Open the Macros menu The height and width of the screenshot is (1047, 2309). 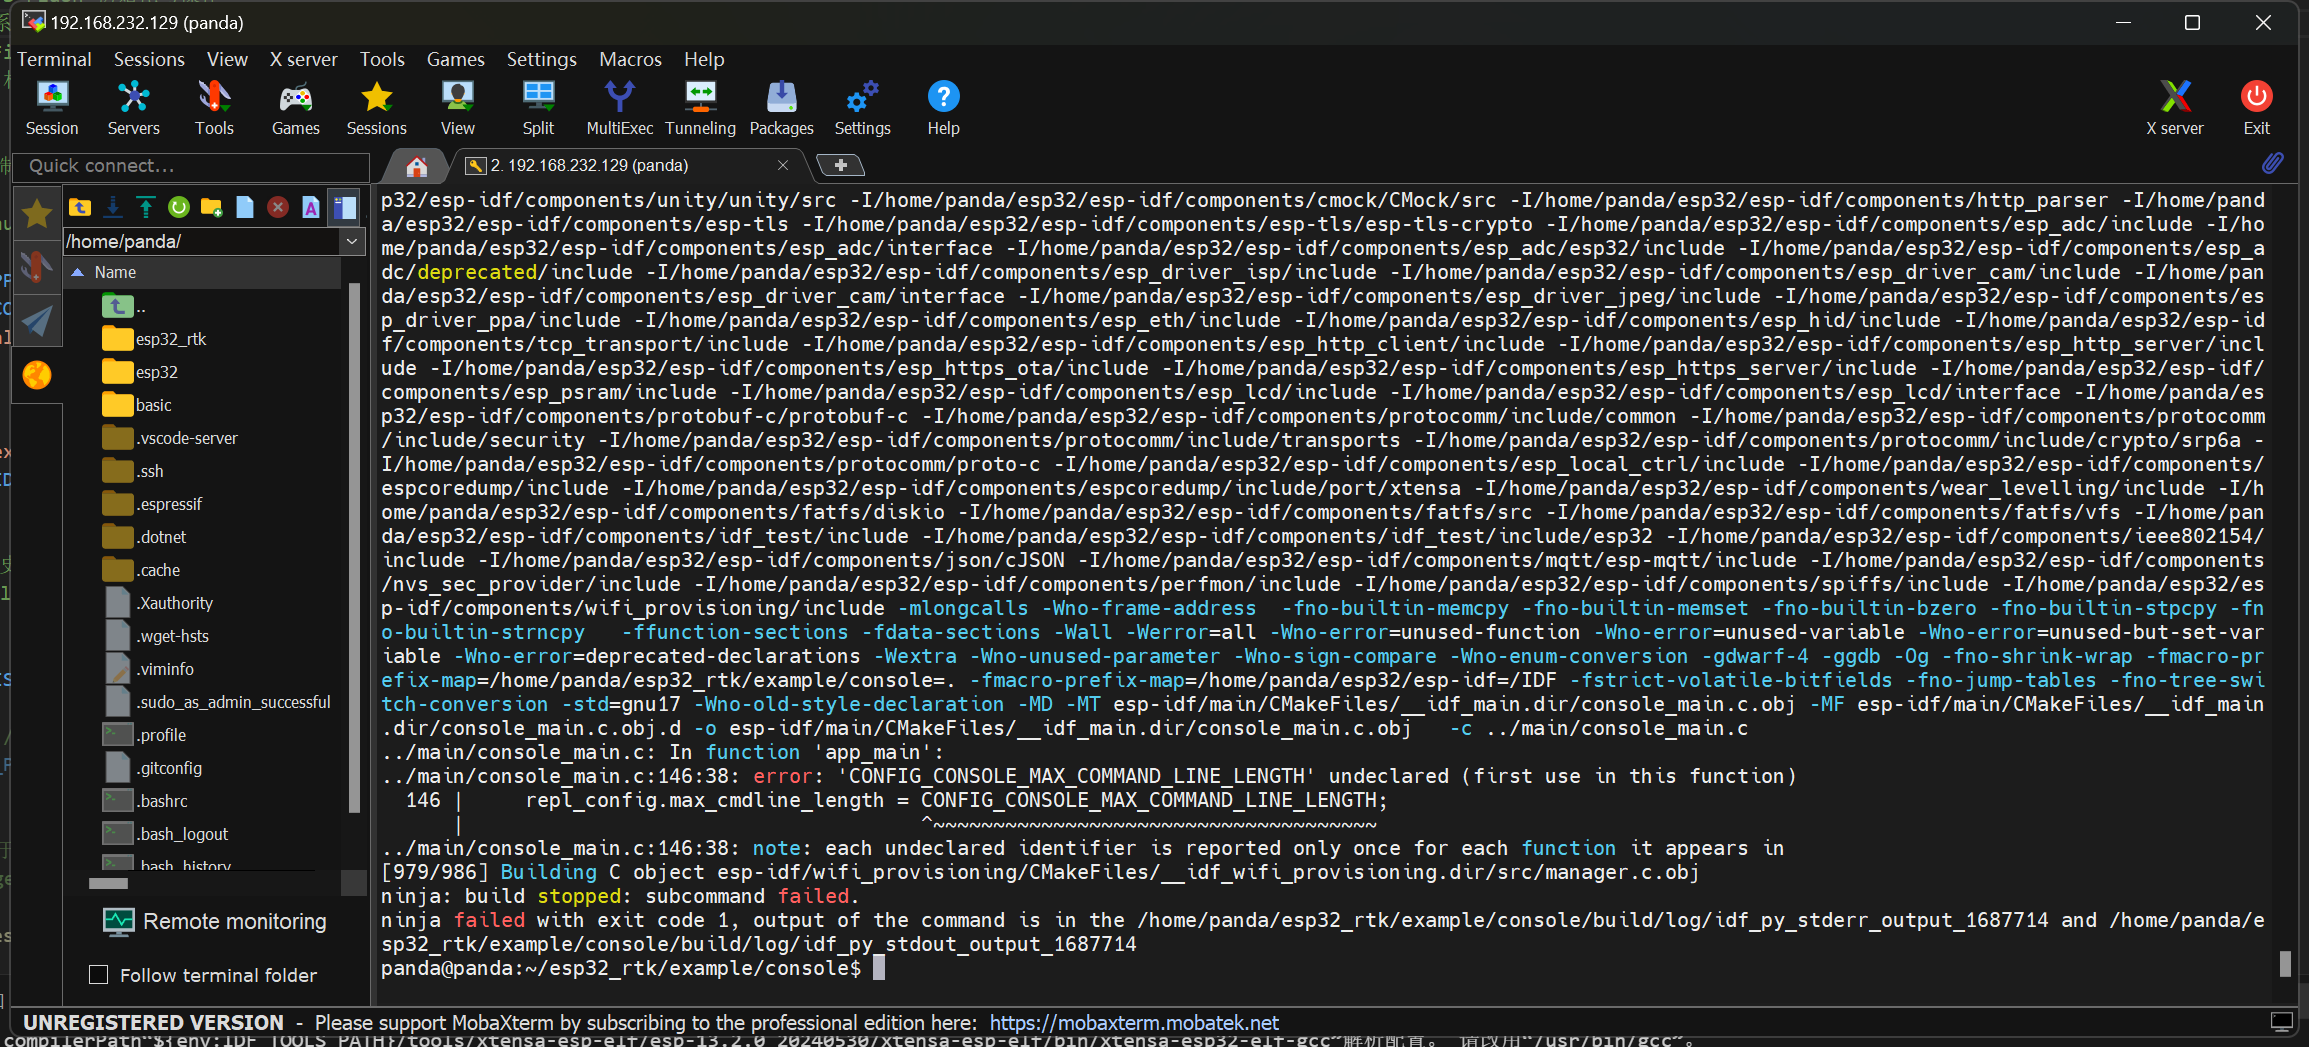click(630, 59)
